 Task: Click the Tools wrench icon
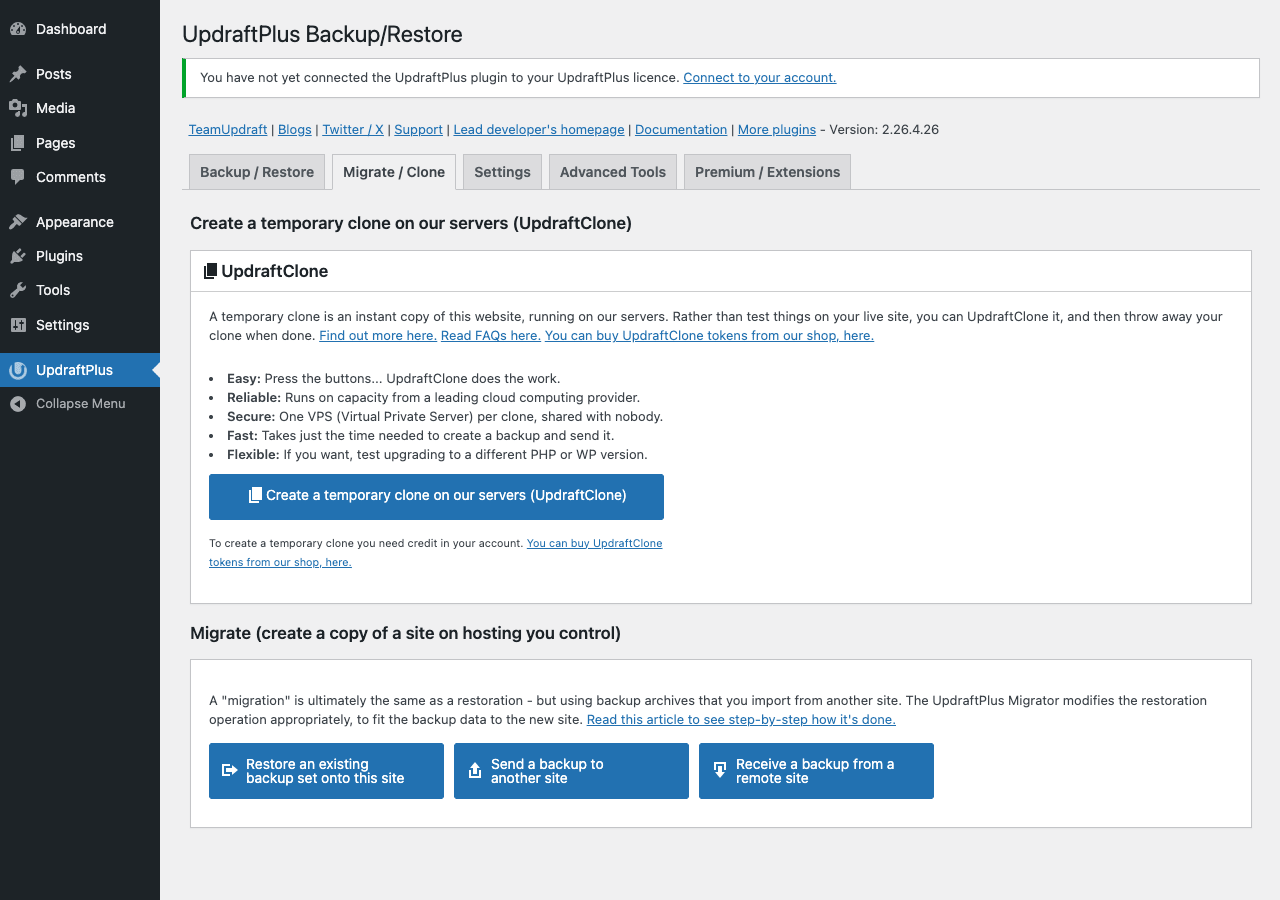[x=18, y=290]
